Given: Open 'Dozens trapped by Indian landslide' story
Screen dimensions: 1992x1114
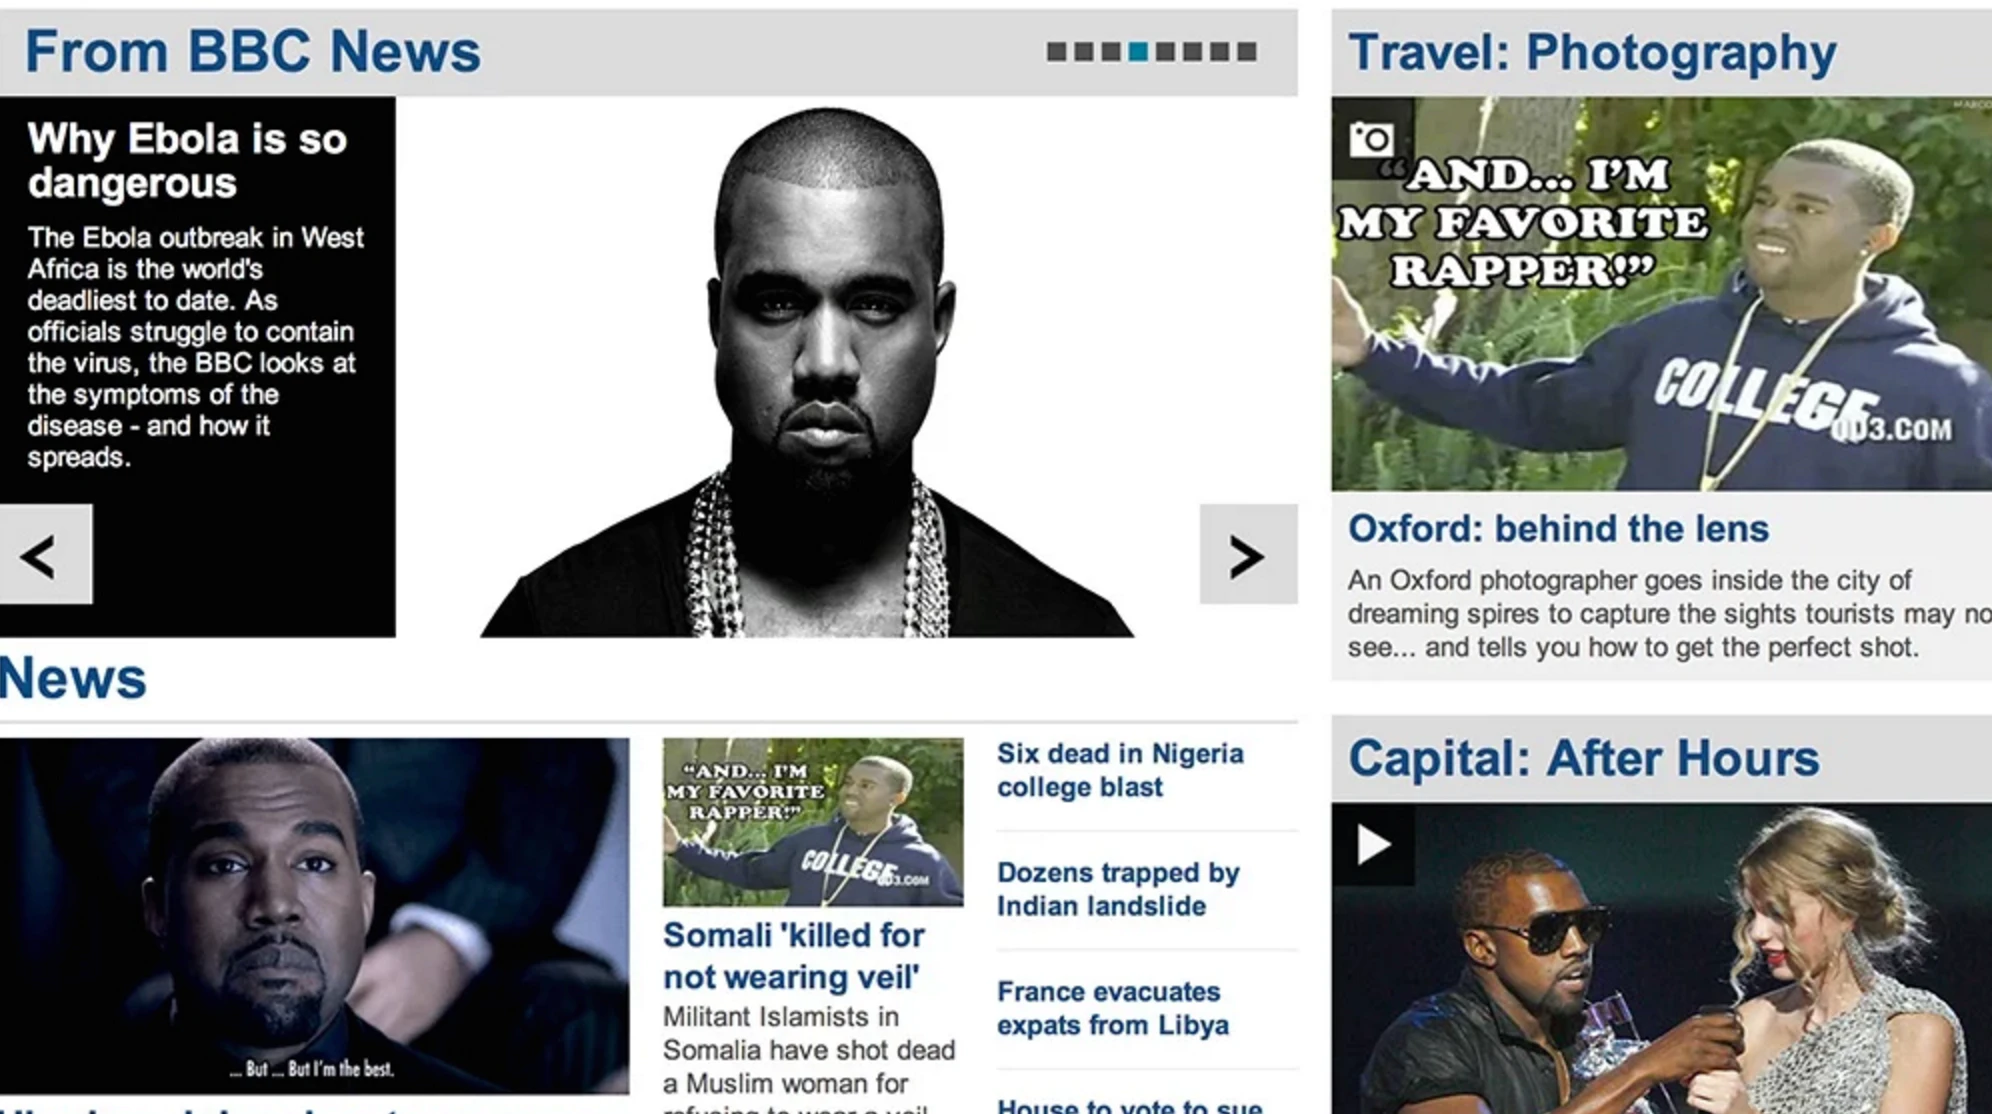Looking at the screenshot, I should click(x=1118, y=889).
